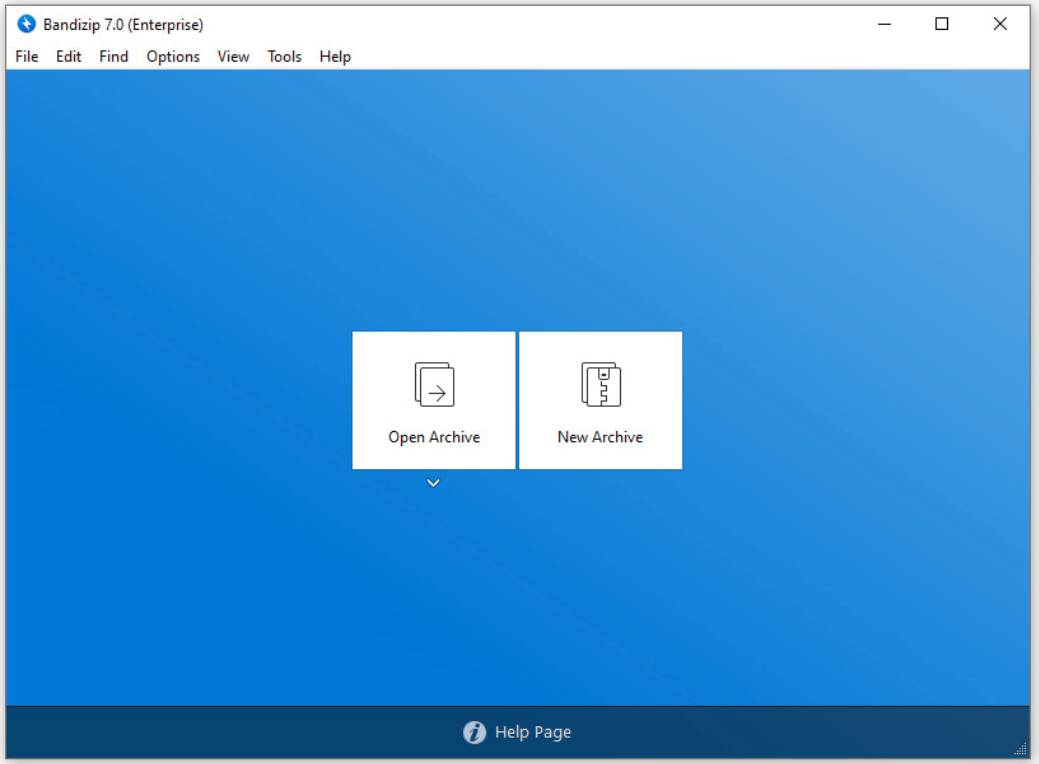Open the Tools menu
This screenshot has height=764, width=1039.
pyautogui.click(x=284, y=57)
